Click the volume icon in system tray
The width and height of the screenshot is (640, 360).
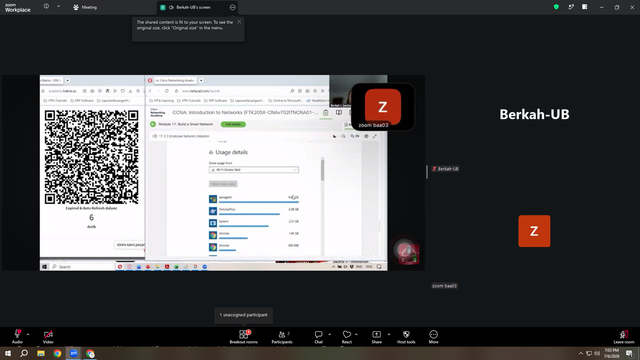point(597,353)
